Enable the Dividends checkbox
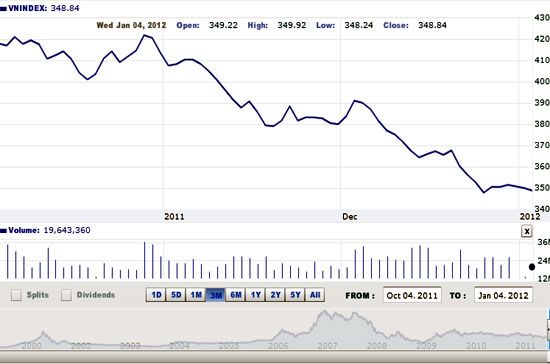 [66, 295]
